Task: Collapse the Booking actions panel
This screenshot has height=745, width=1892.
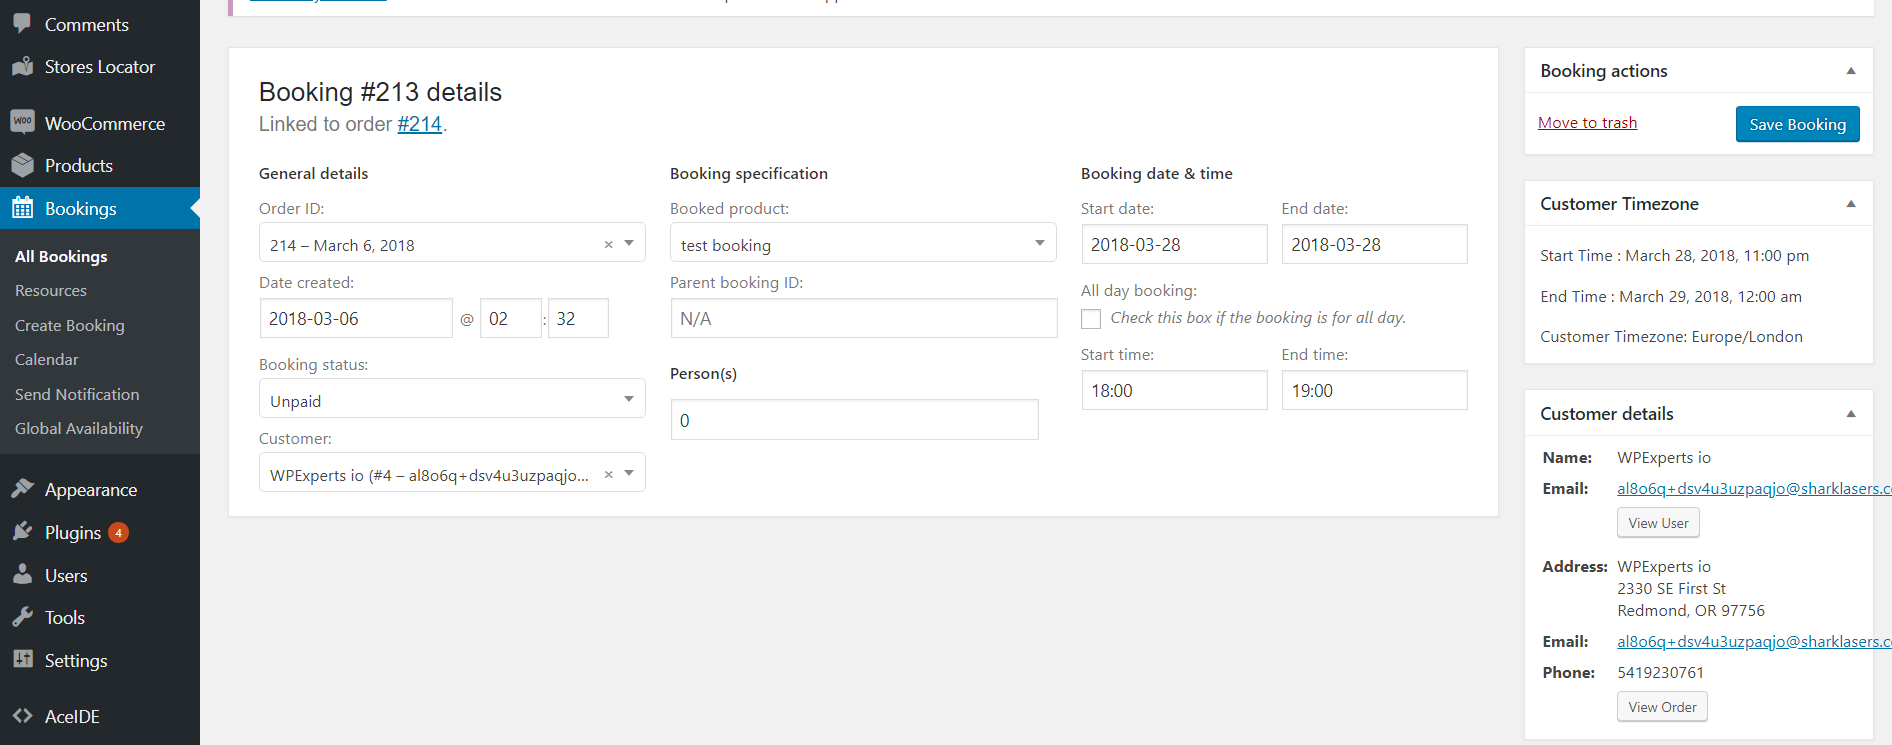Action: coord(1850,71)
